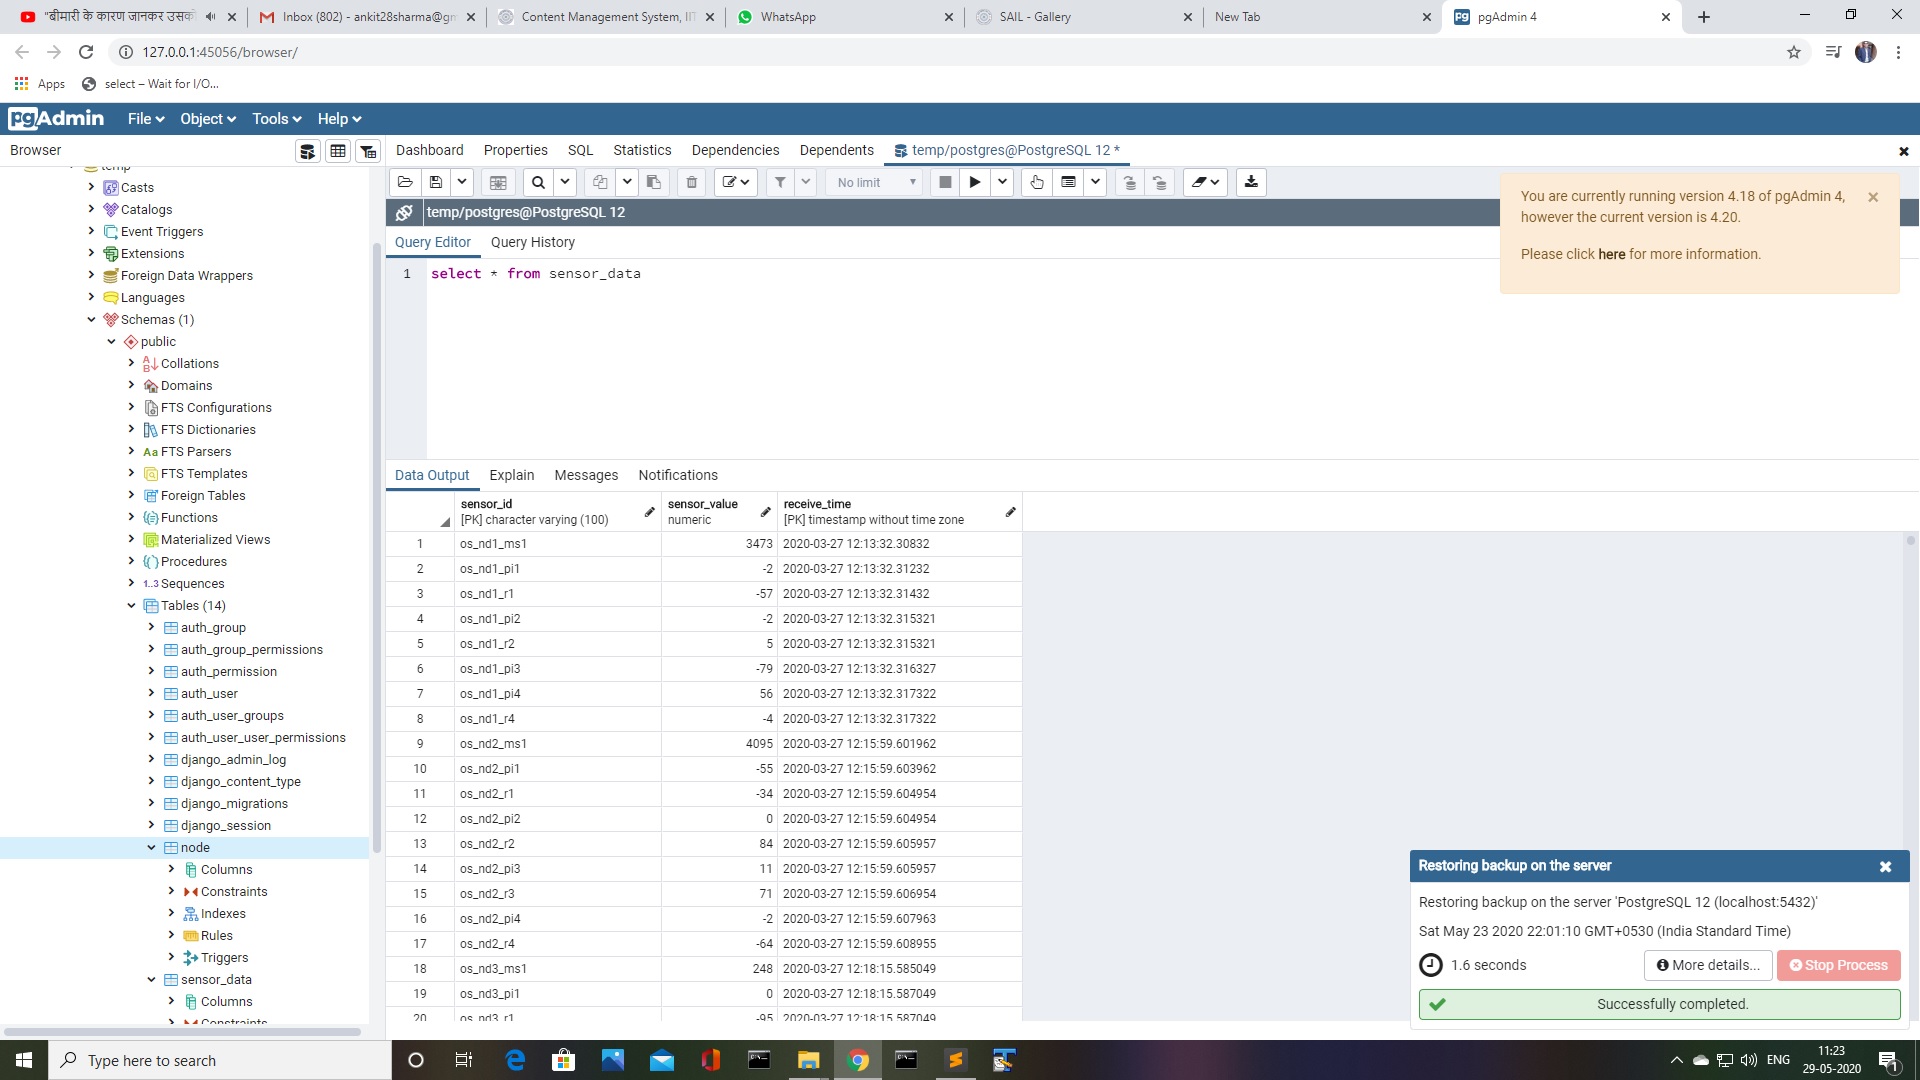Click the Find magnifier icon
The image size is (1920, 1080).
[x=538, y=182]
